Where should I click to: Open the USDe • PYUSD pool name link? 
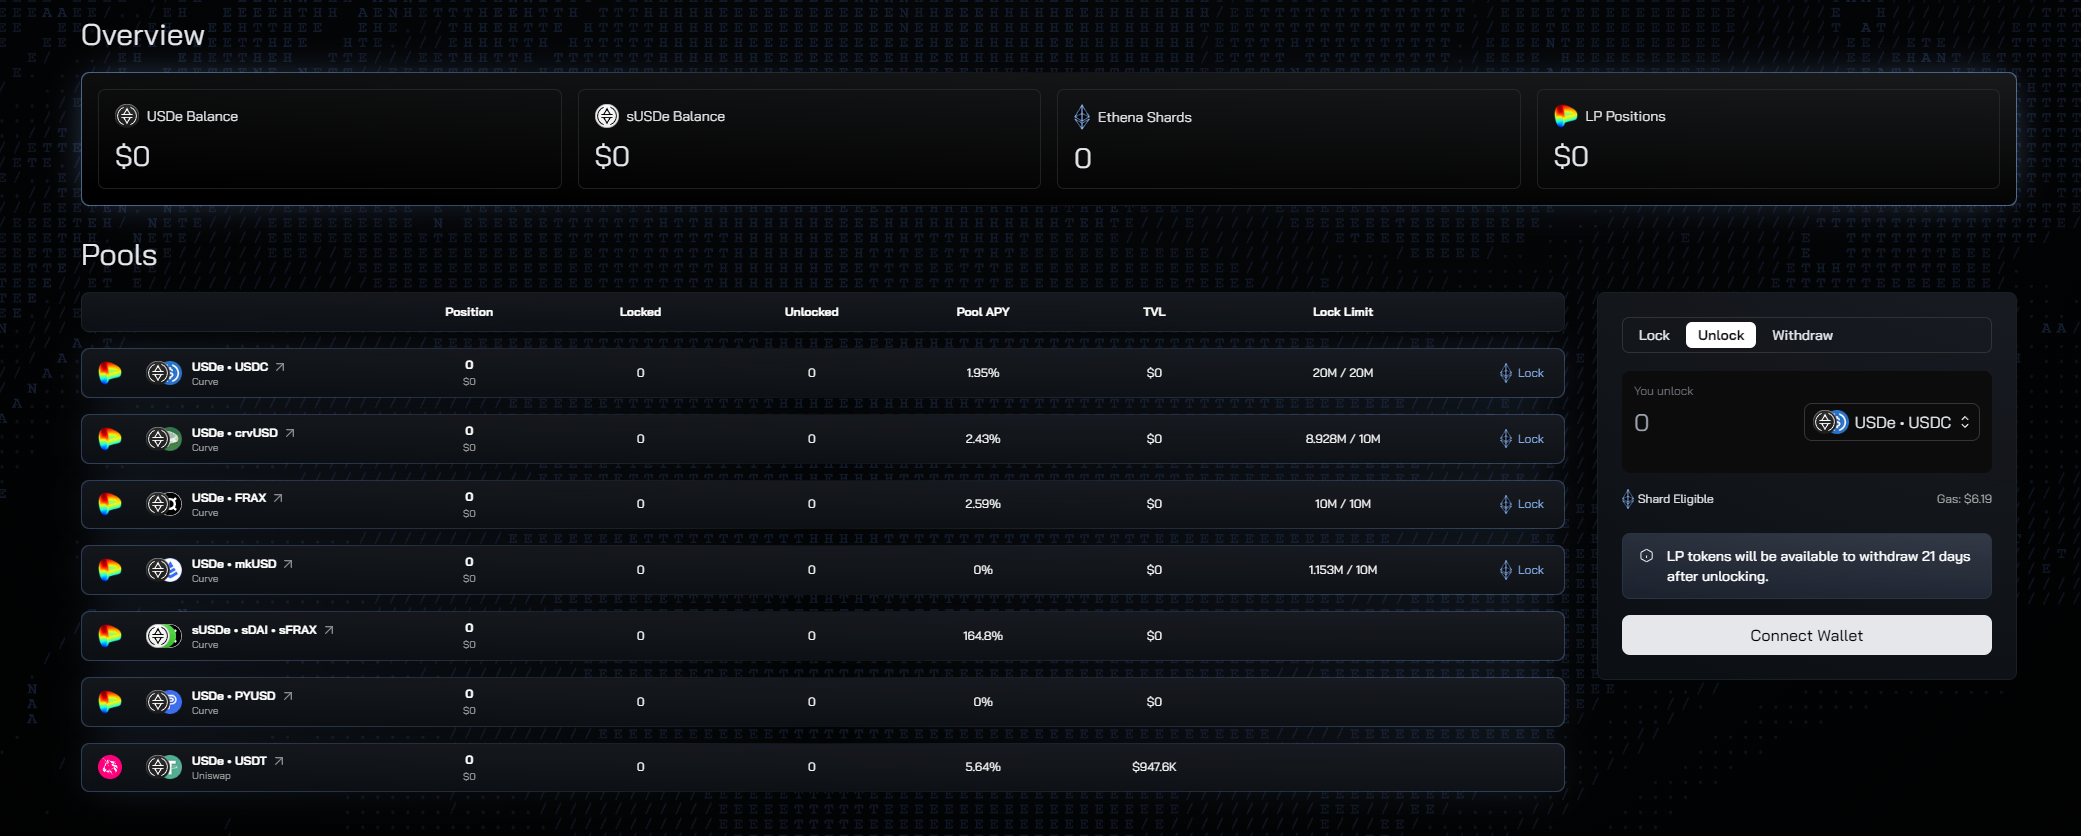pyautogui.click(x=234, y=696)
